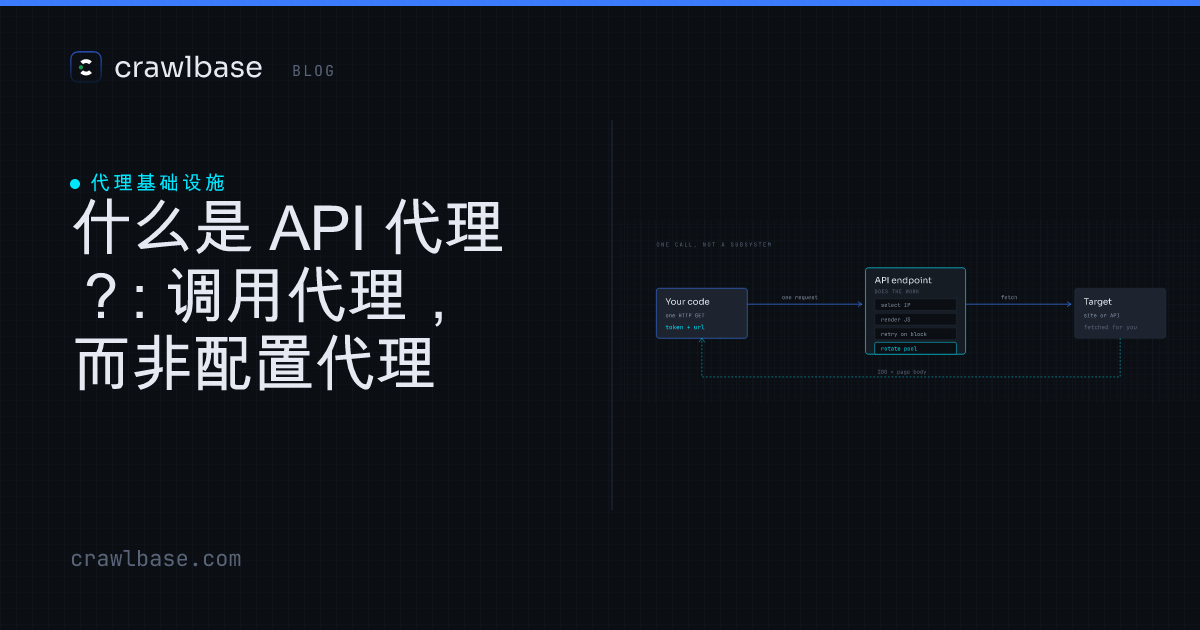Click the retry on block row

coord(915,334)
